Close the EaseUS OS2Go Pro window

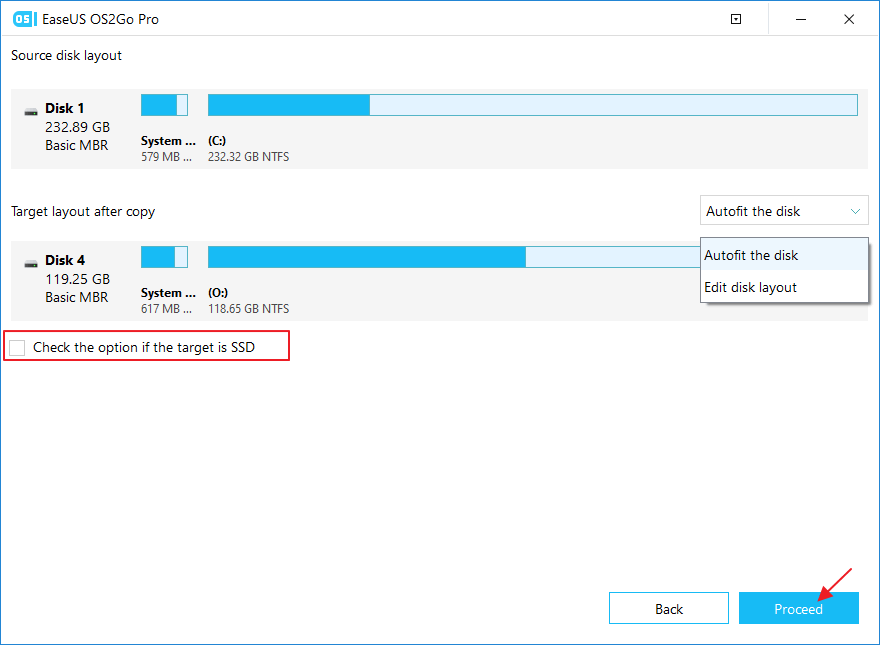tap(849, 19)
